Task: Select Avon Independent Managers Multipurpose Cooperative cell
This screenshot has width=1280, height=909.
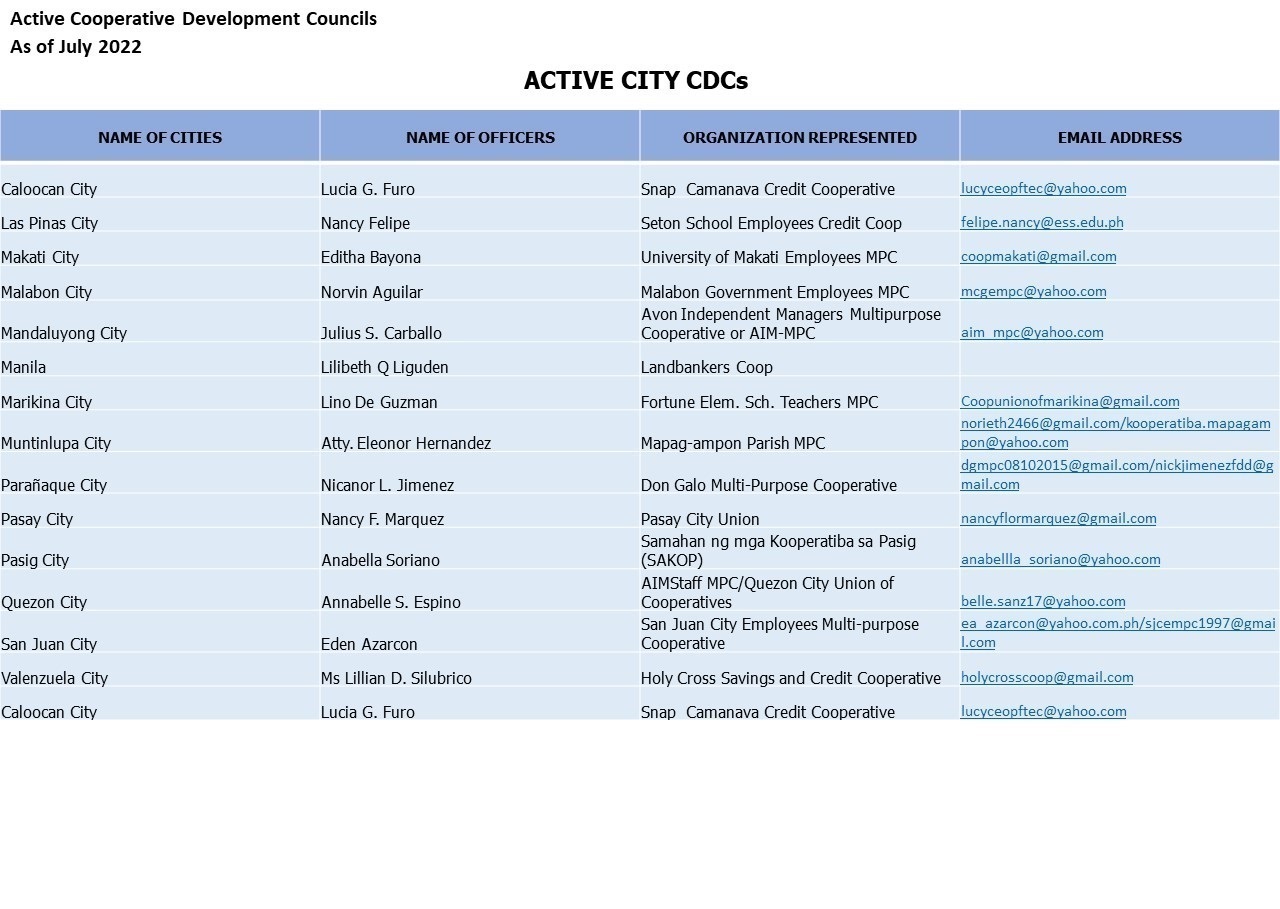Action: click(x=800, y=323)
